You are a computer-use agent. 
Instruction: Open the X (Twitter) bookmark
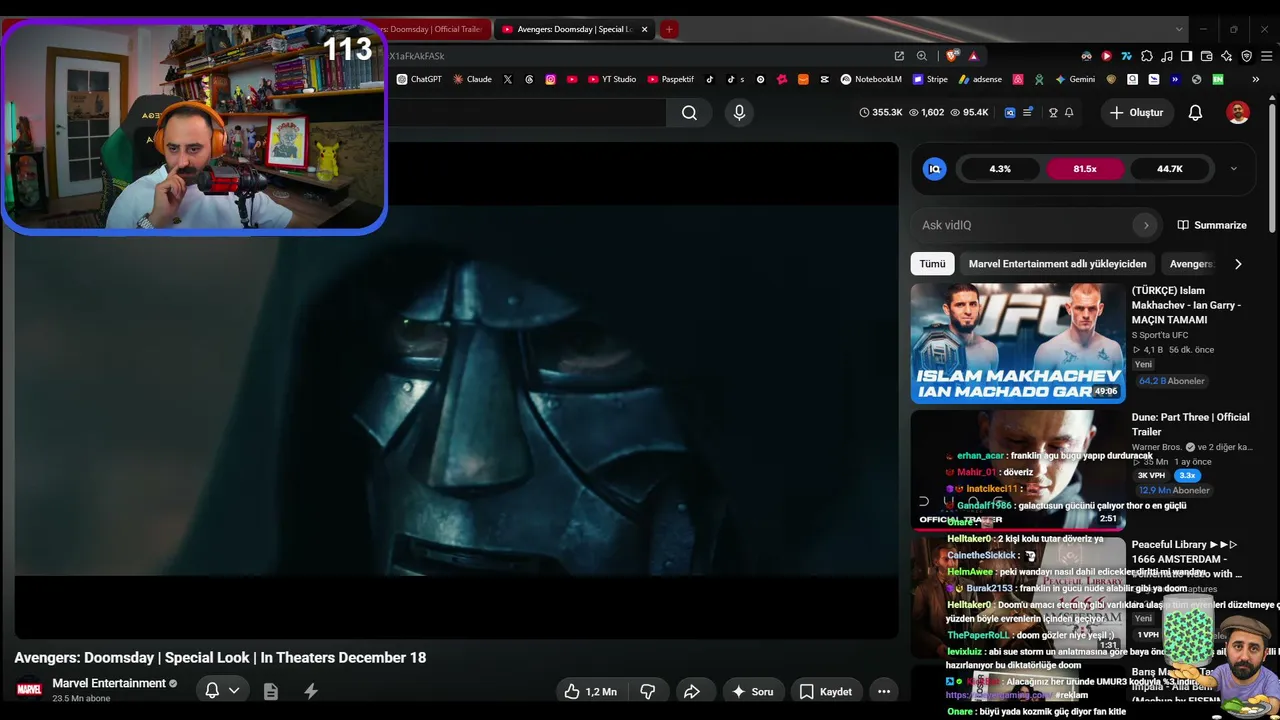[x=508, y=79]
